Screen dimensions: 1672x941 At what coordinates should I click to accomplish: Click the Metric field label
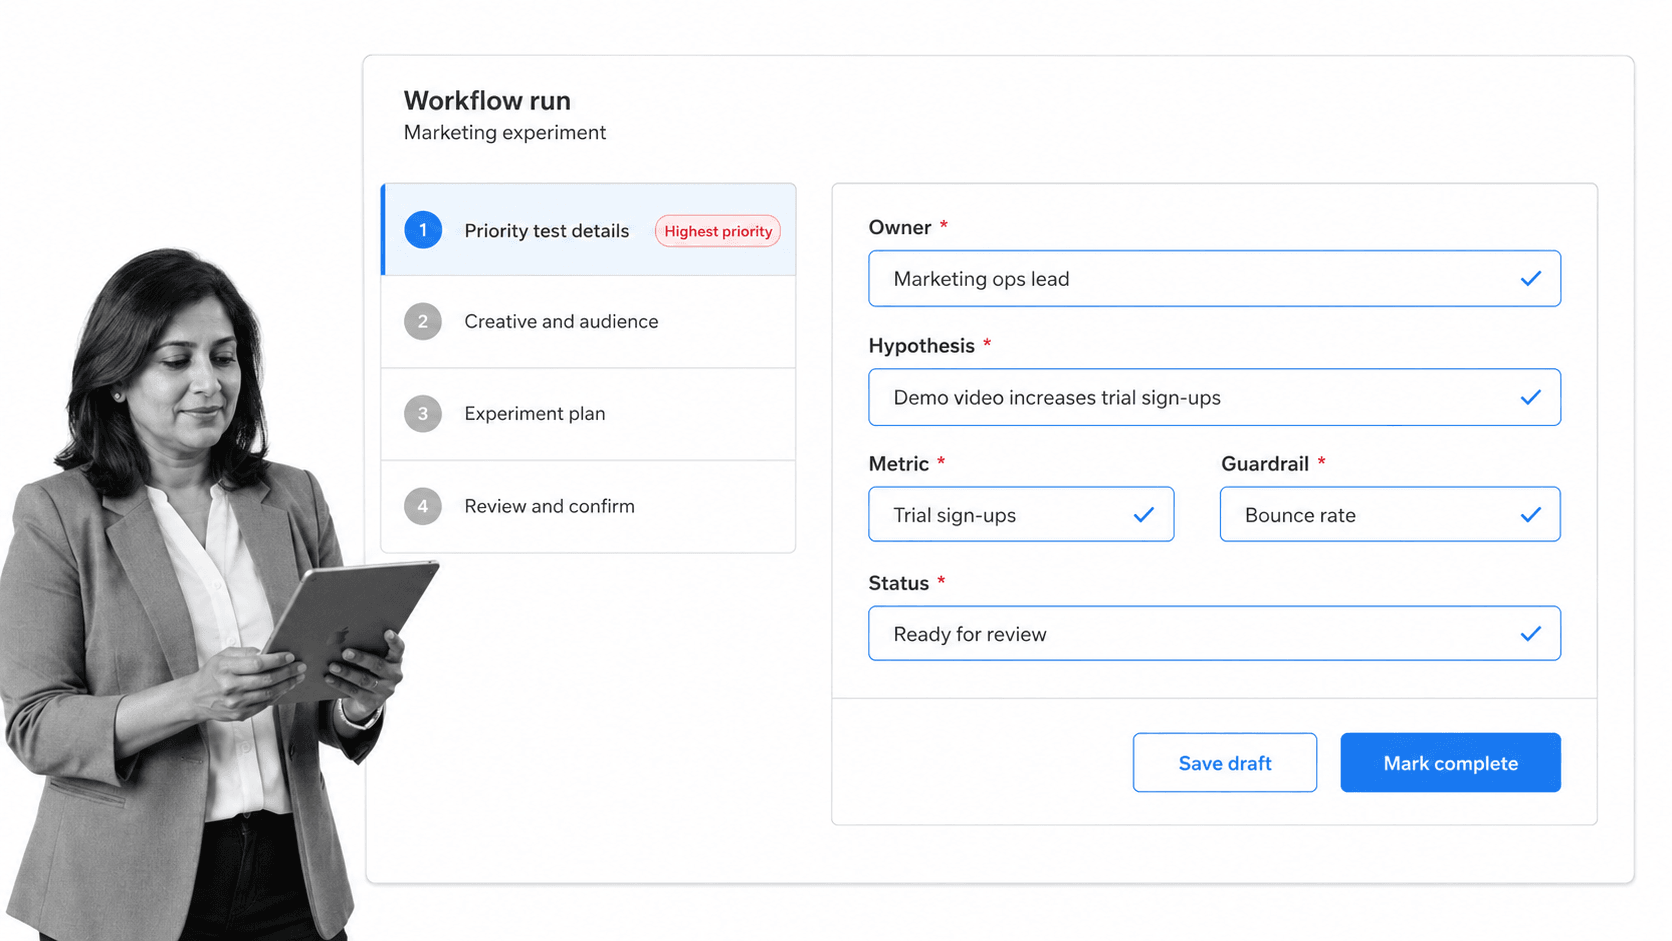[x=899, y=464]
